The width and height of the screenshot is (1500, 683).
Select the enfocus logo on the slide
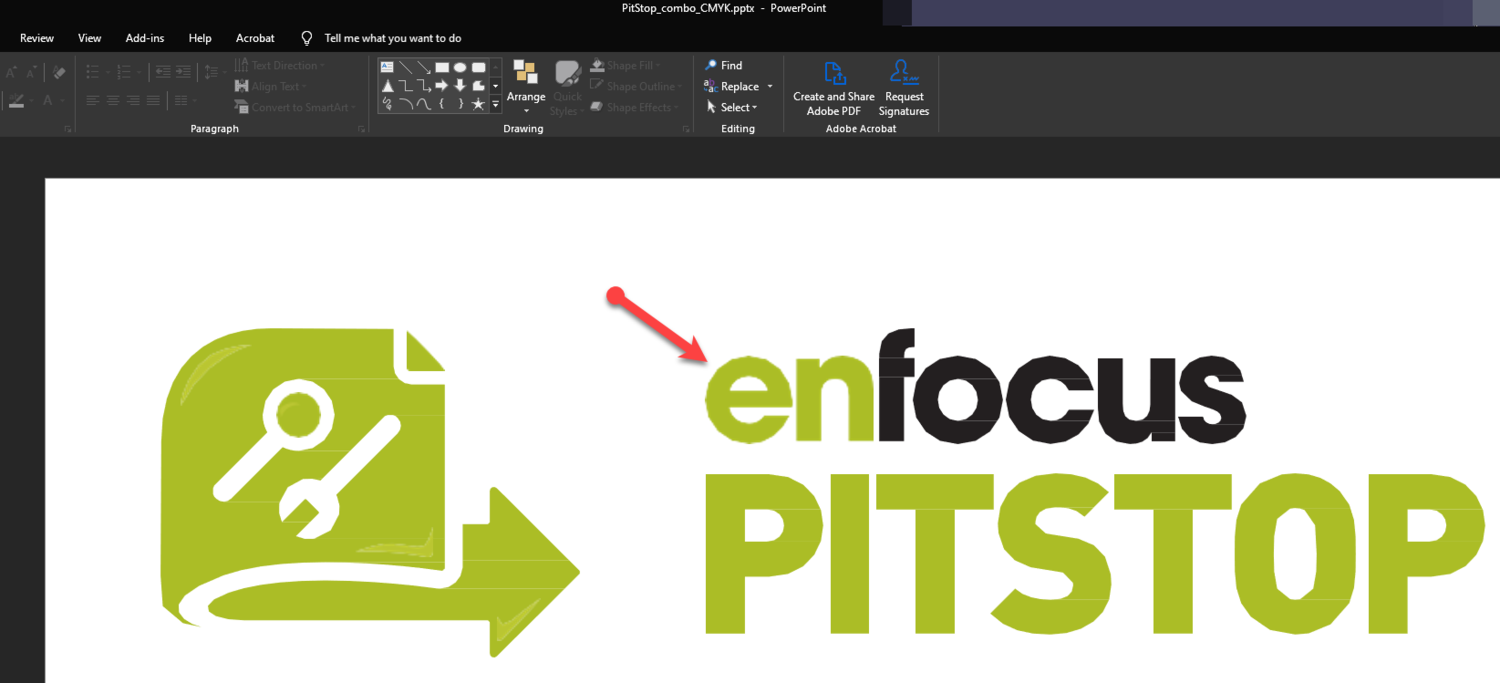pyautogui.click(x=975, y=385)
